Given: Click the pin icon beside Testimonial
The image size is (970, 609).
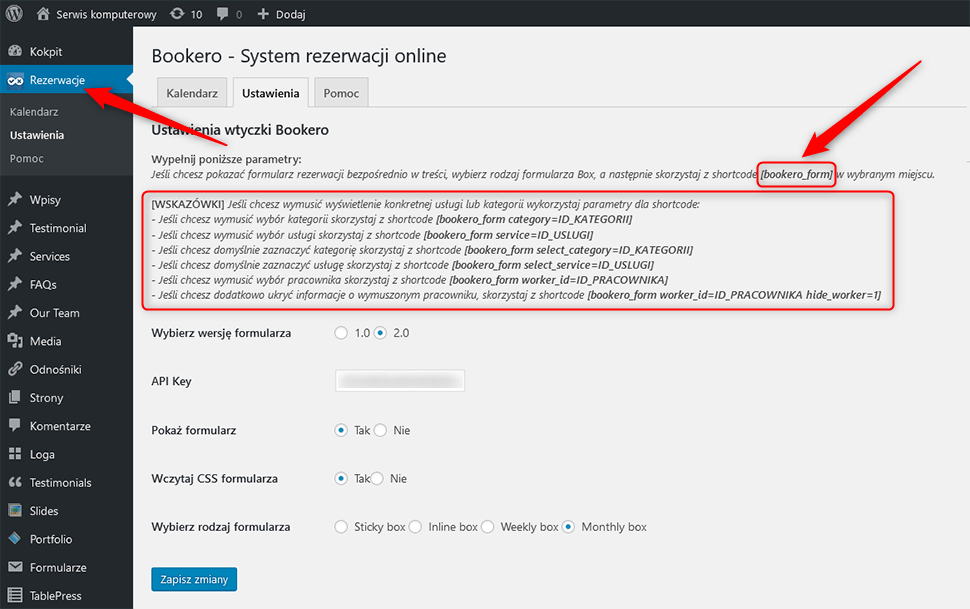Looking at the screenshot, I should pyautogui.click(x=15, y=228).
